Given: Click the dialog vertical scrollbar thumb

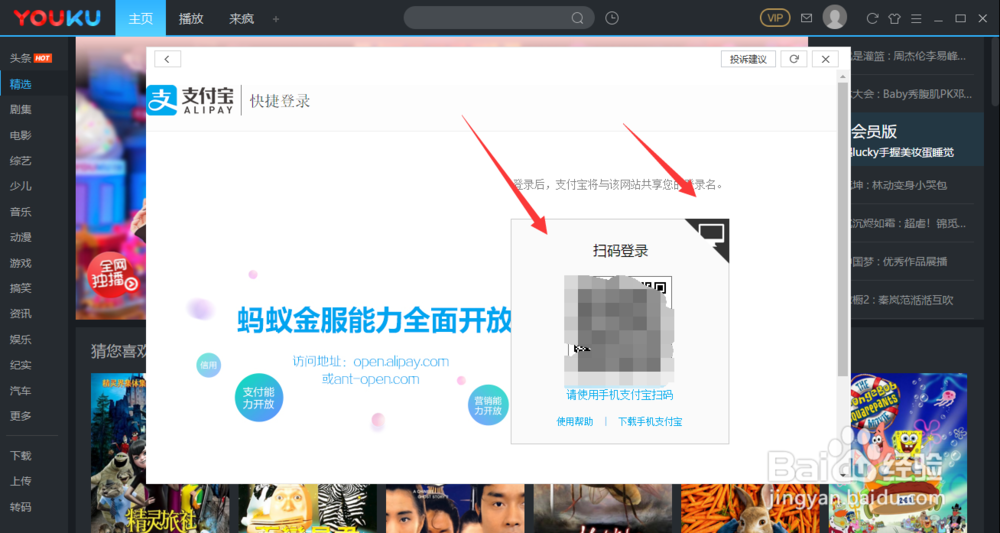Looking at the screenshot, I should click(842, 230).
